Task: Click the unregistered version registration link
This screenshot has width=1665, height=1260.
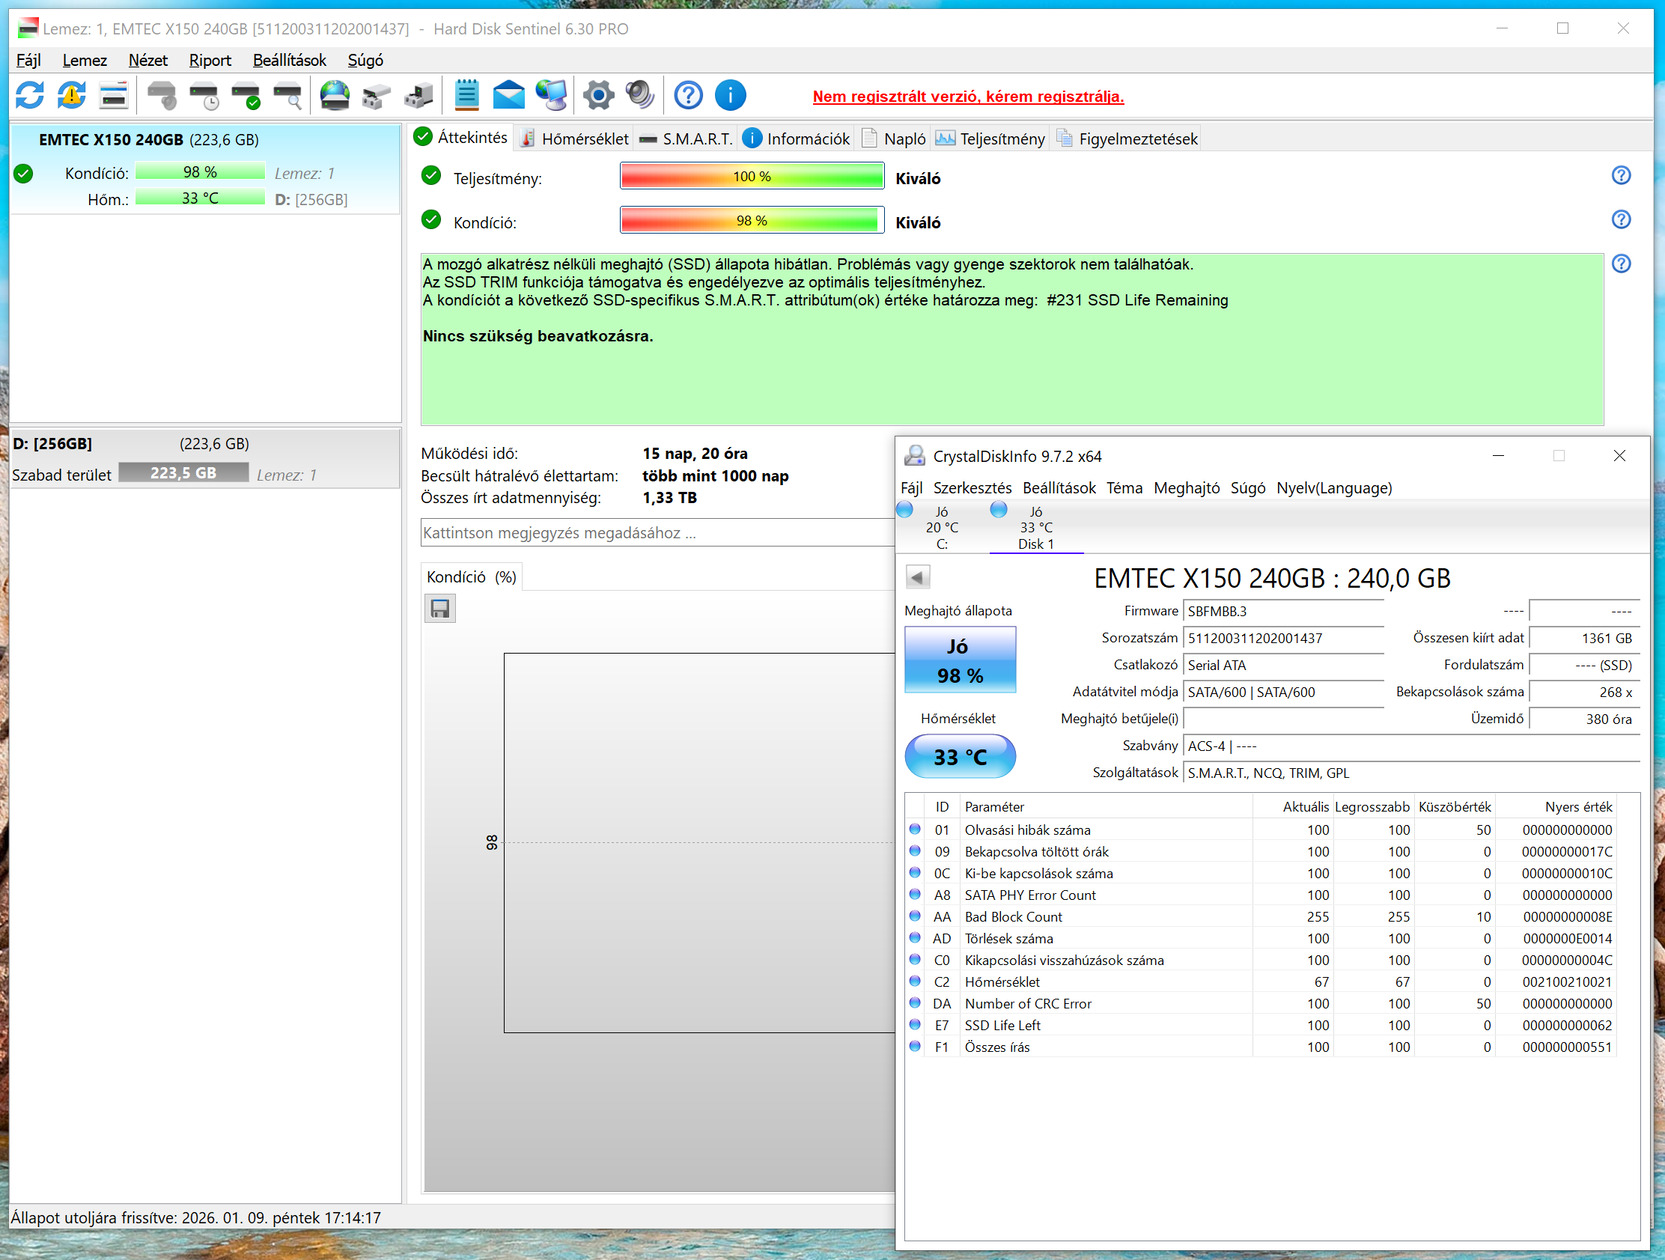Action: click(x=968, y=97)
